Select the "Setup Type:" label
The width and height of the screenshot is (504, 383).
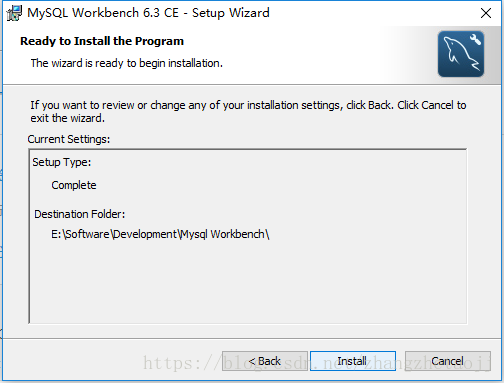point(62,162)
